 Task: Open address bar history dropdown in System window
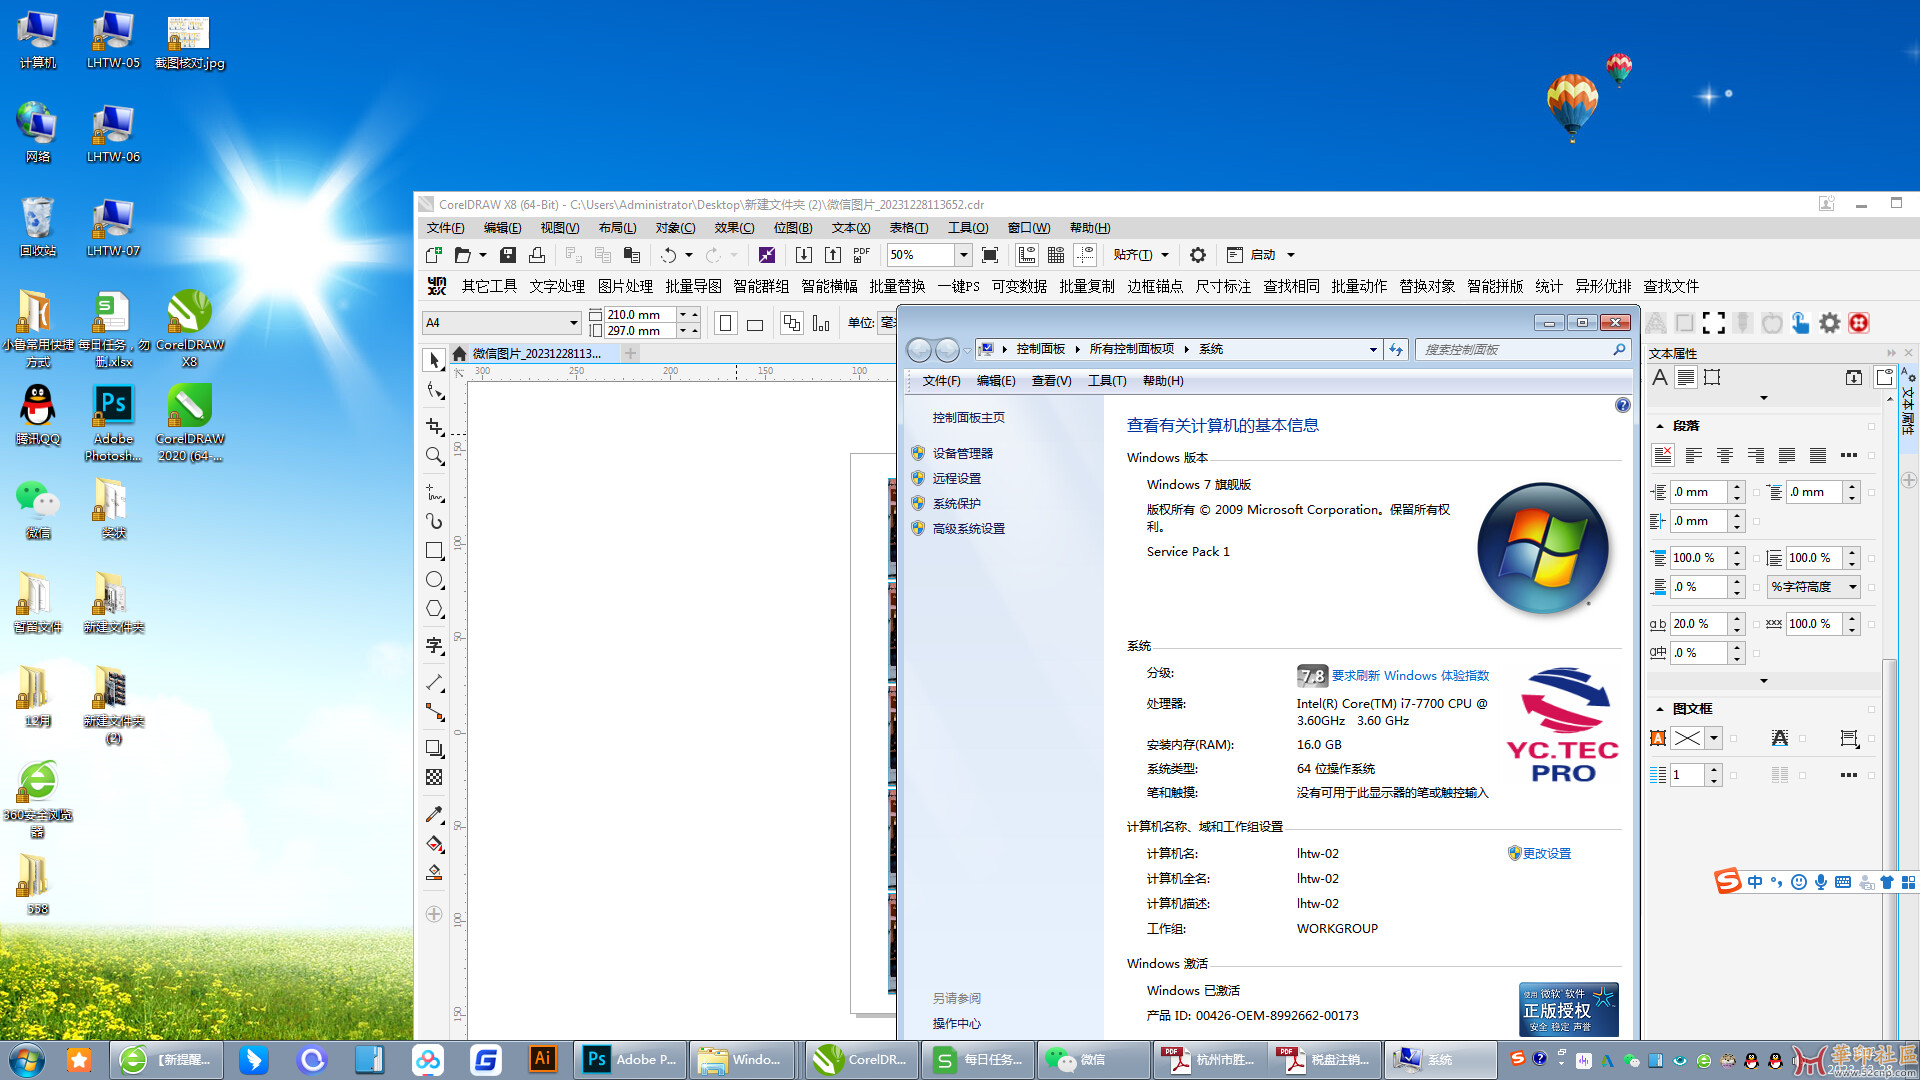(x=1373, y=349)
